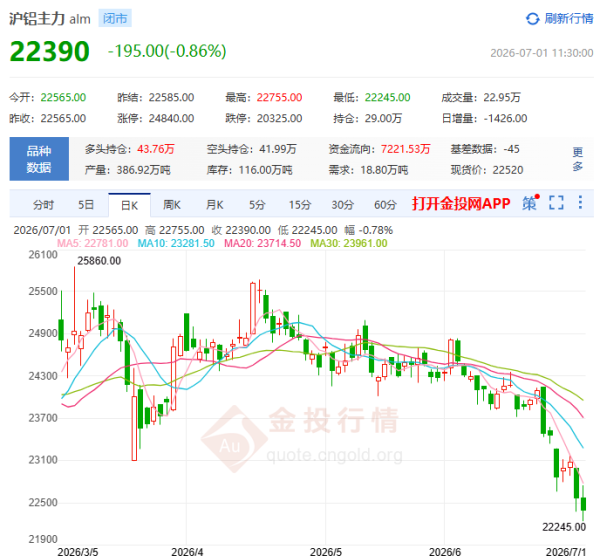Switch to 15分 chart tab
Image resolution: width=600 pixels, height=556 pixels.
click(x=300, y=205)
